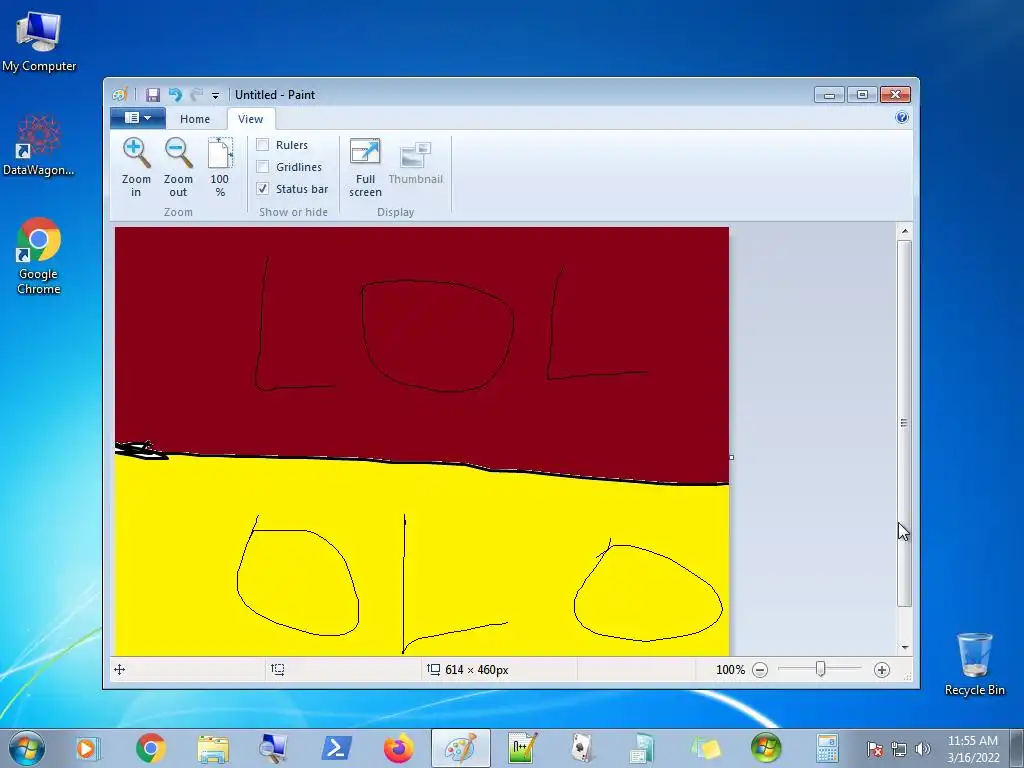Click the vertical scrollbar thumb
1024x768 pixels.
pos(904,423)
